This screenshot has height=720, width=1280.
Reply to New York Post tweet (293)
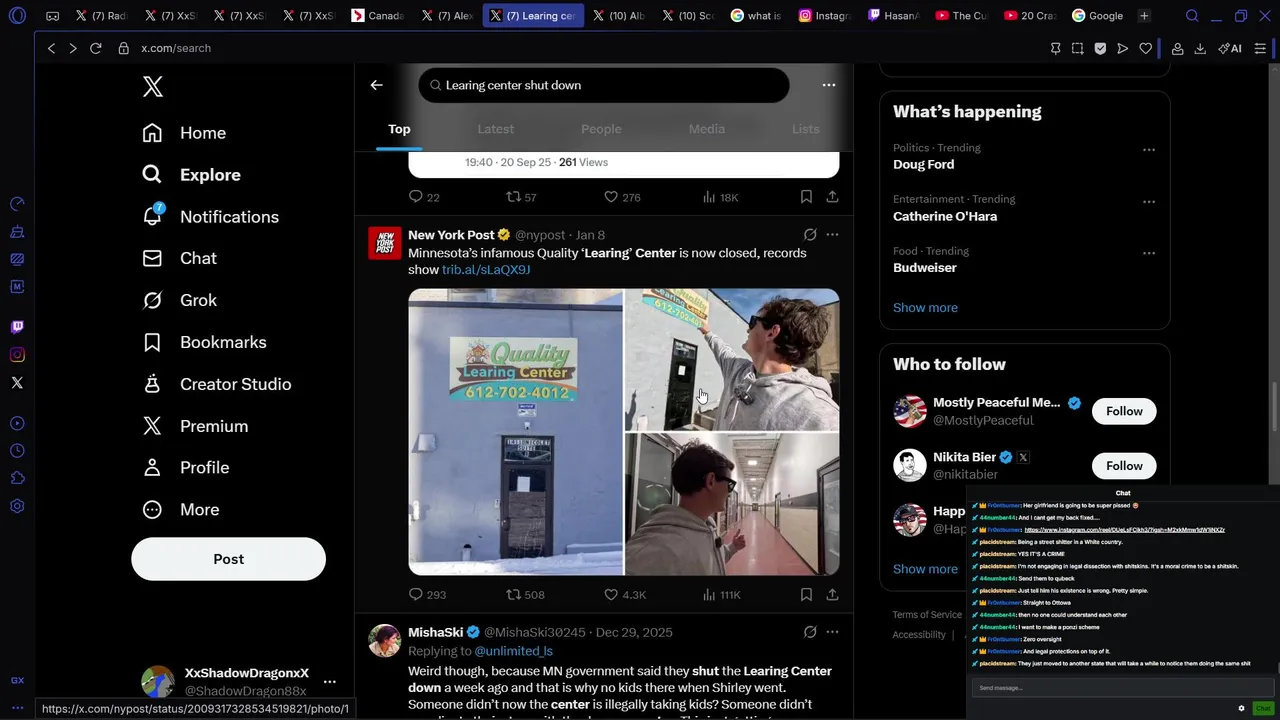[x=427, y=595]
